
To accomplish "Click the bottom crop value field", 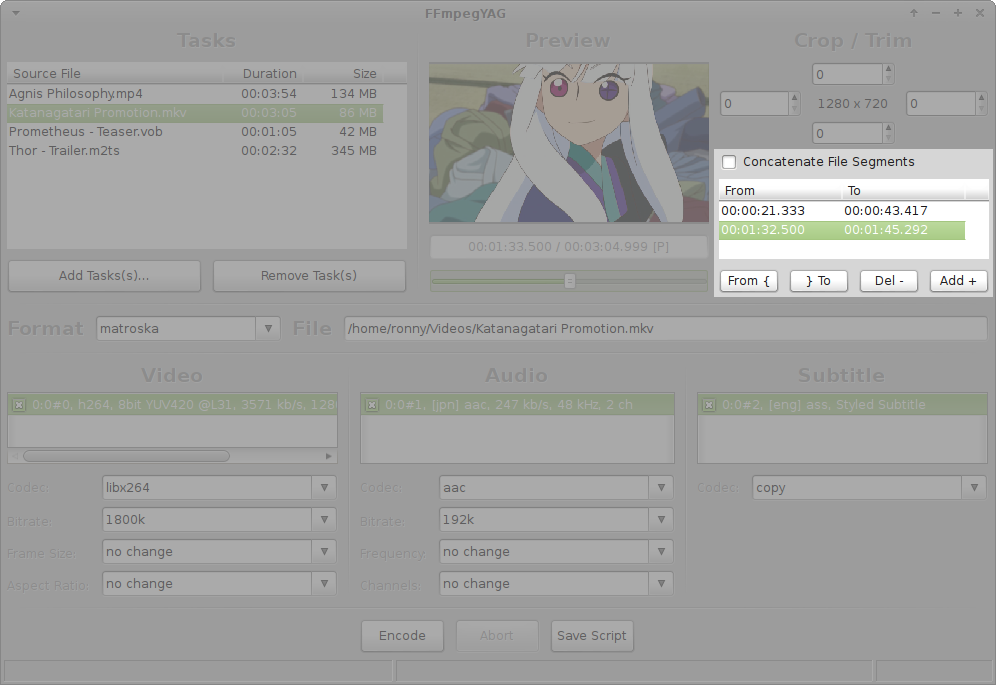I will [x=847, y=133].
